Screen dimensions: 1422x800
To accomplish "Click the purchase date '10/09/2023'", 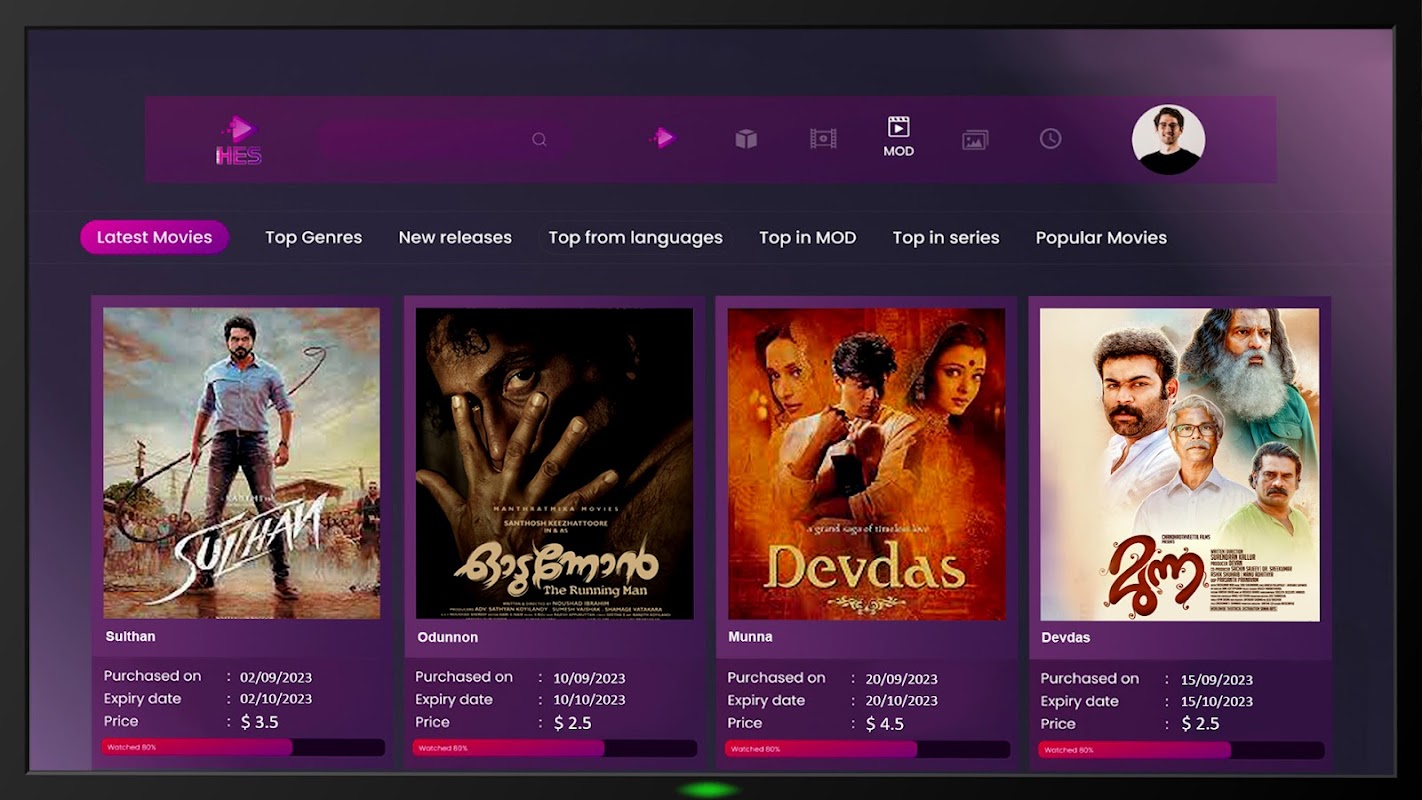I will 589,678.
